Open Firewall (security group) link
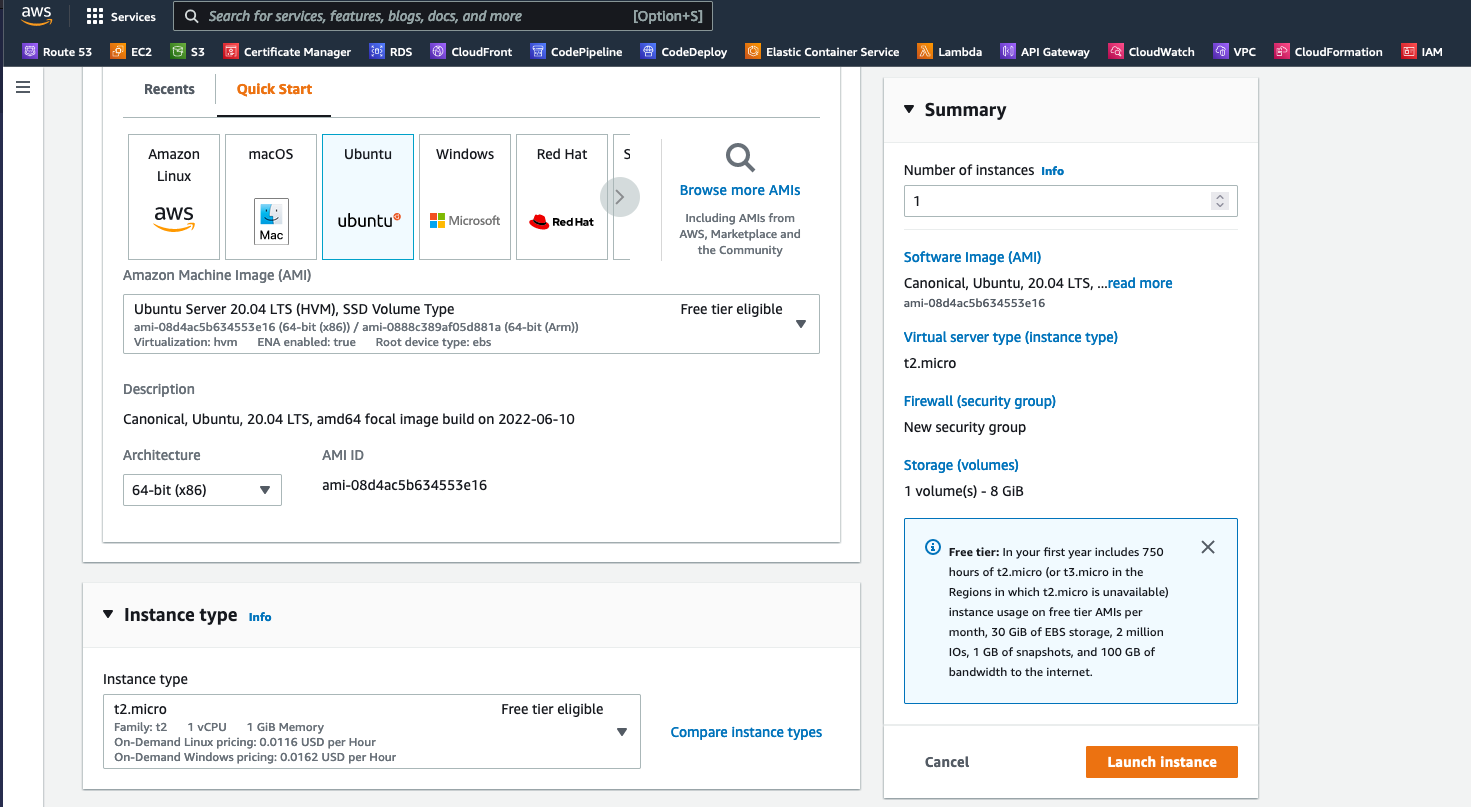Viewport: 1471px width, 807px height. [980, 401]
